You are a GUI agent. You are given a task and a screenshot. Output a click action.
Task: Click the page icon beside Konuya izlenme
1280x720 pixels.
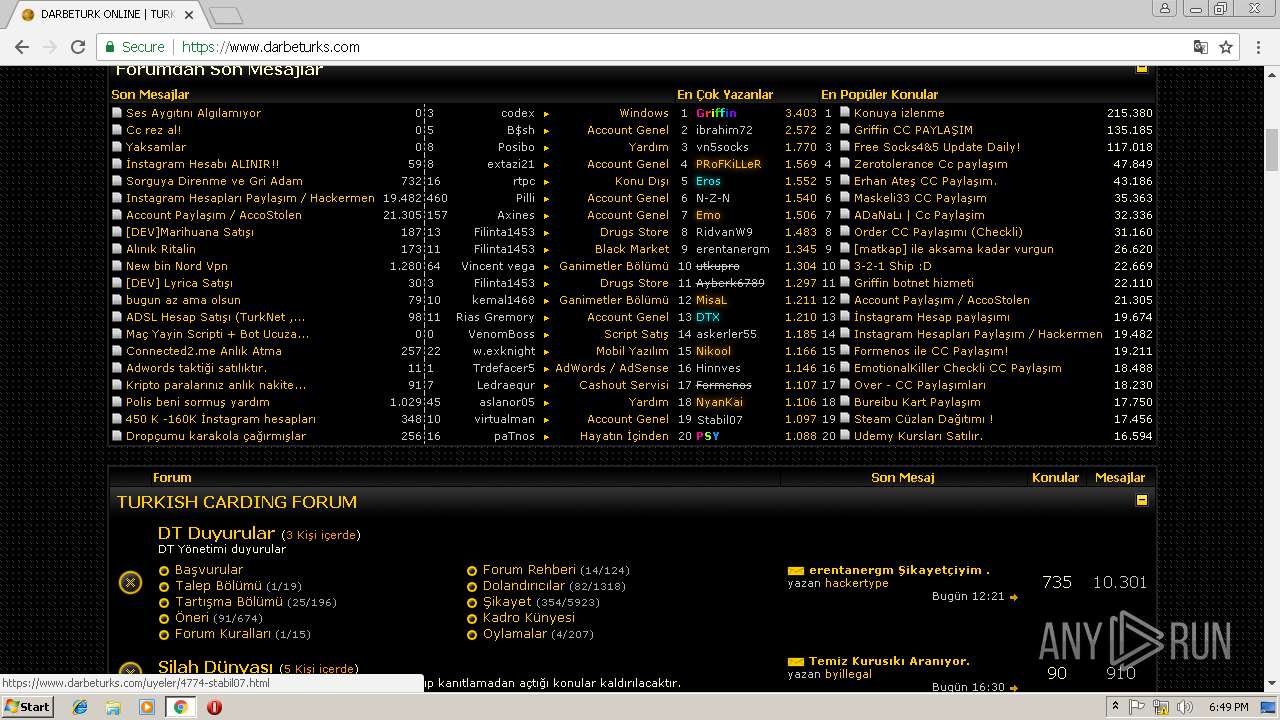(845, 113)
